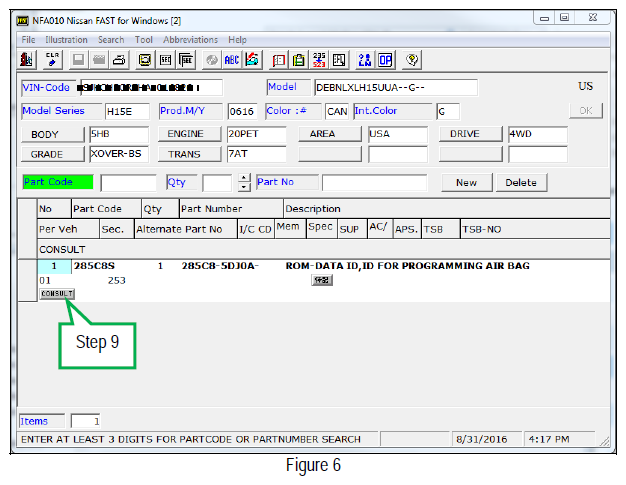626x485 pixels.
Task: Click the DRIVE button
Action: (x=470, y=134)
